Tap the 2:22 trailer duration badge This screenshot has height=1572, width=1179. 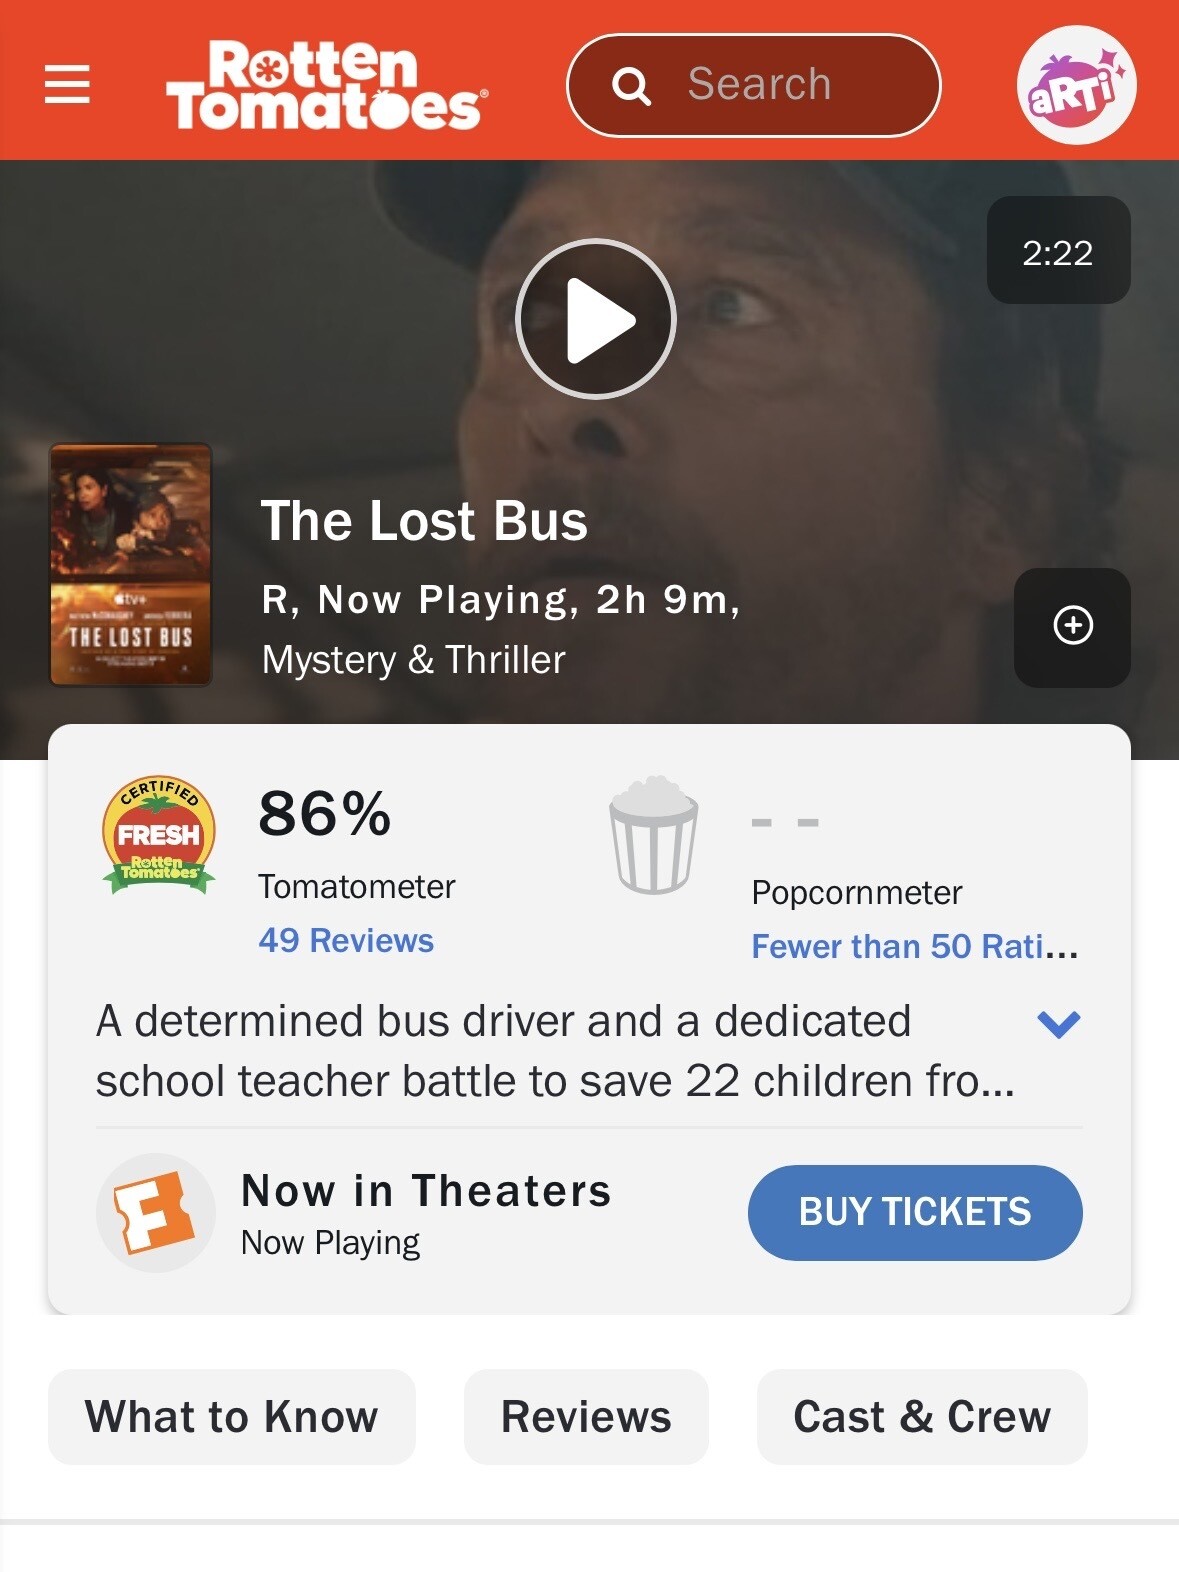1058,251
